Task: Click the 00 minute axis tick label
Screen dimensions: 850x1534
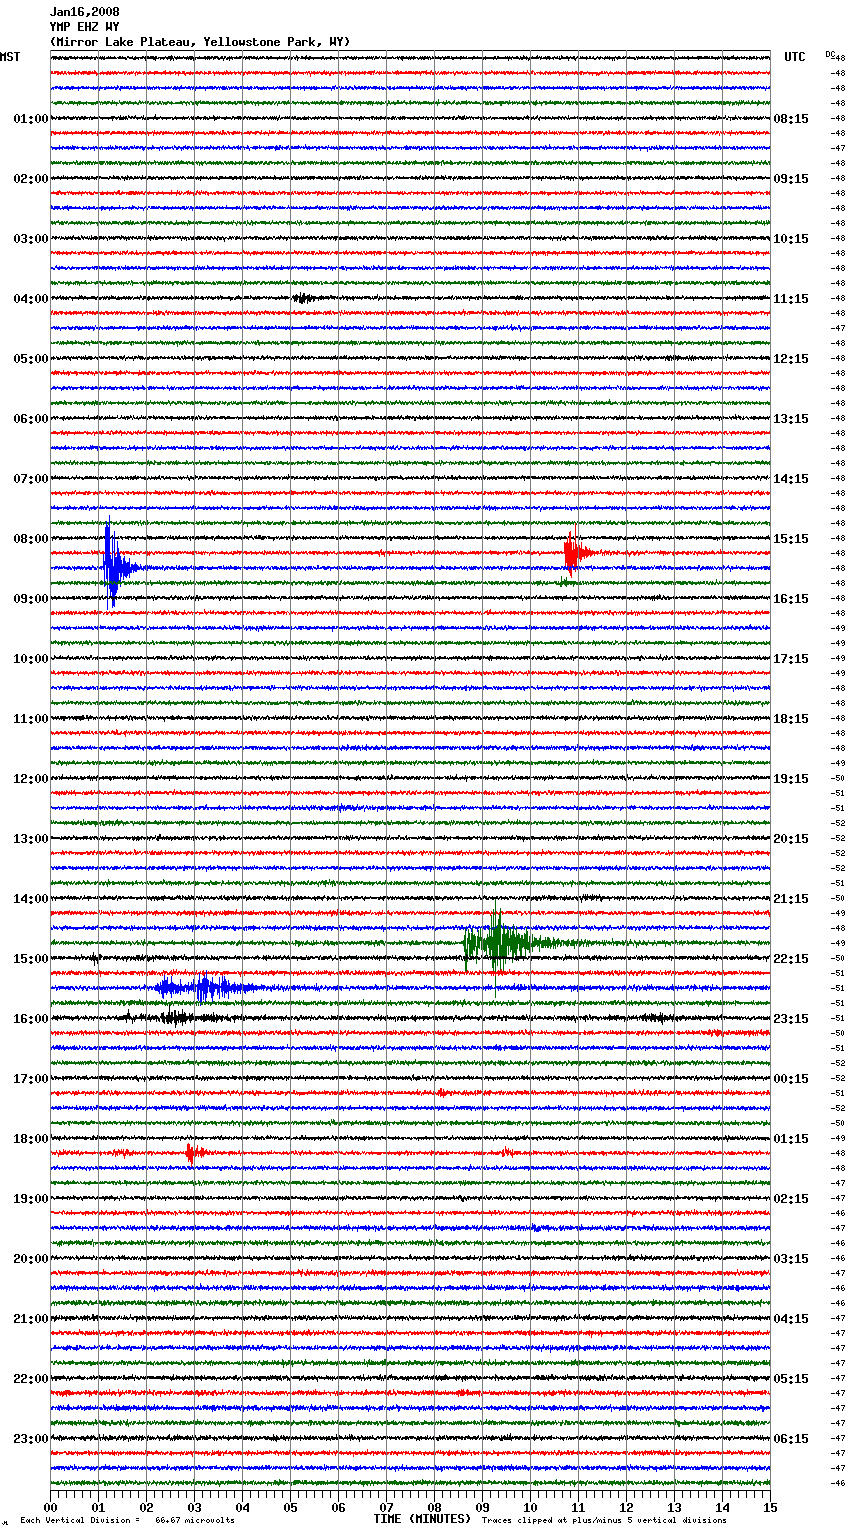Action: coord(50,1507)
